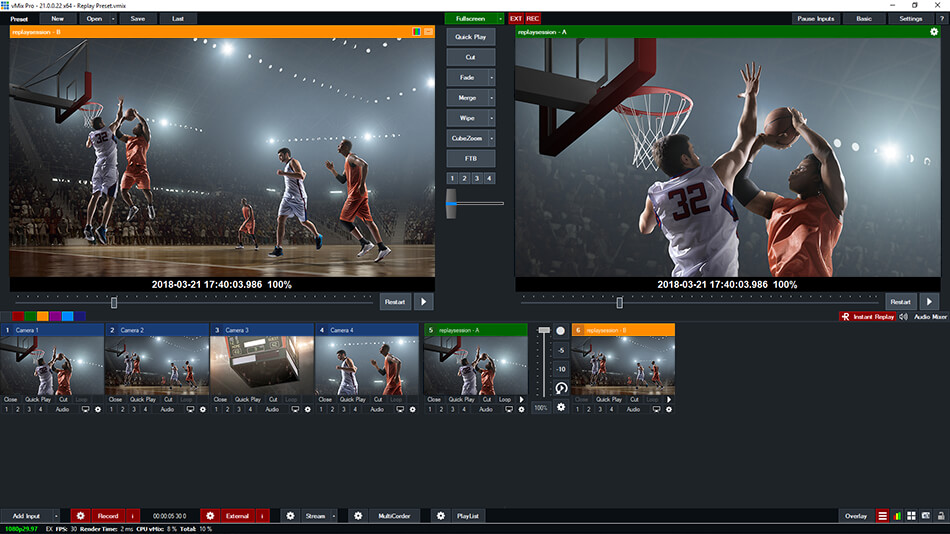This screenshot has height=534, width=950.
Task: Switch to list view icon bottom right
Action: (x=882, y=516)
